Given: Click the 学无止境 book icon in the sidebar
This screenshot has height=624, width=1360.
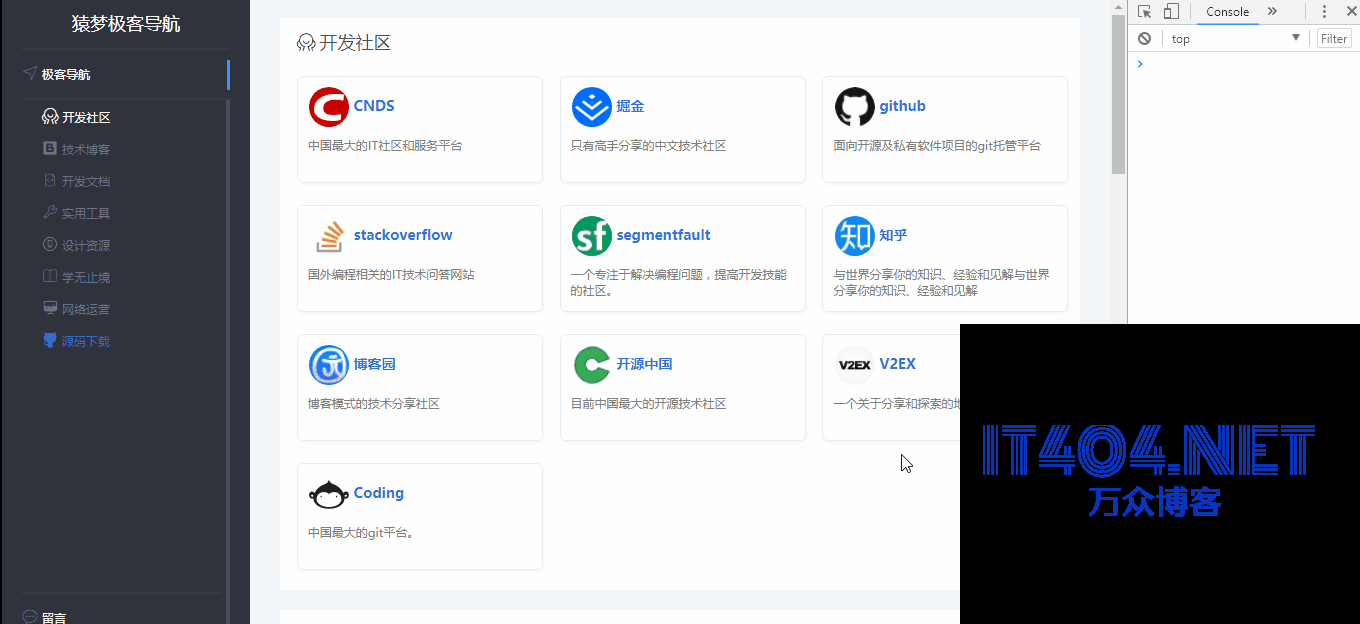Looking at the screenshot, I should (x=50, y=277).
